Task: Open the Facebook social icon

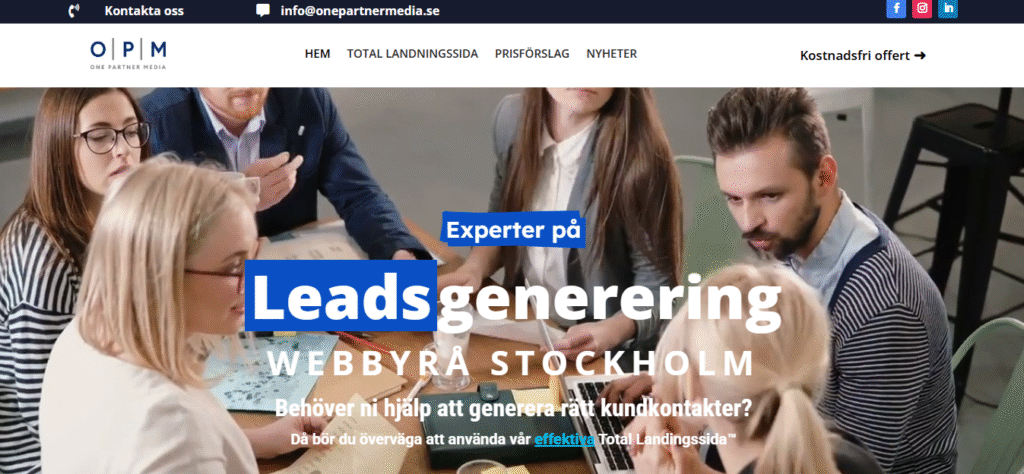Action: 895,8
